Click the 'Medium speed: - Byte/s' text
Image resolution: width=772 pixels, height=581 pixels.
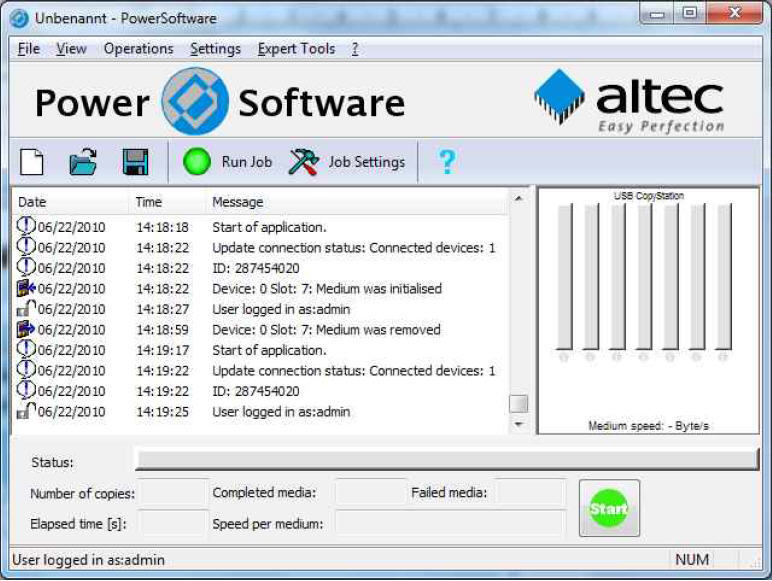pos(648,425)
